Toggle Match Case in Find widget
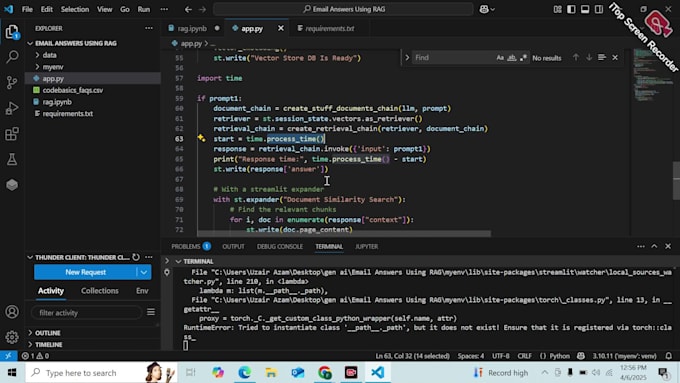The width and height of the screenshot is (680, 383). (500, 57)
